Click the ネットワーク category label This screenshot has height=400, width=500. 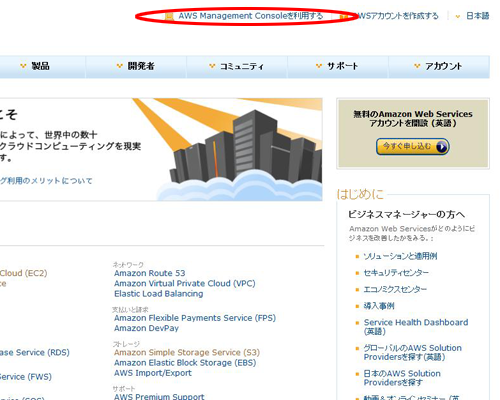[x=128, y=265]
